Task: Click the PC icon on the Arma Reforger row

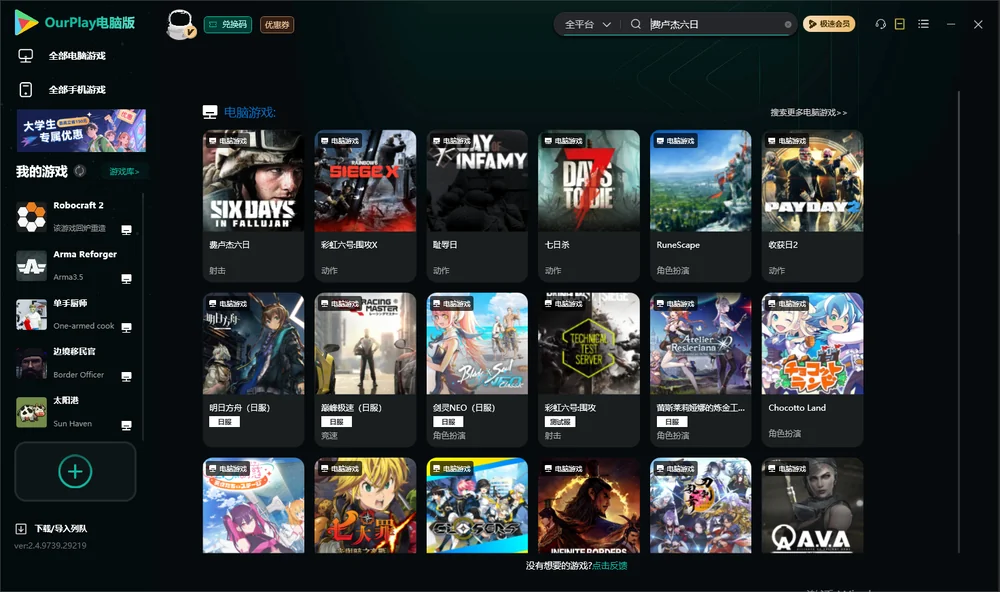Action: [126, 279]
